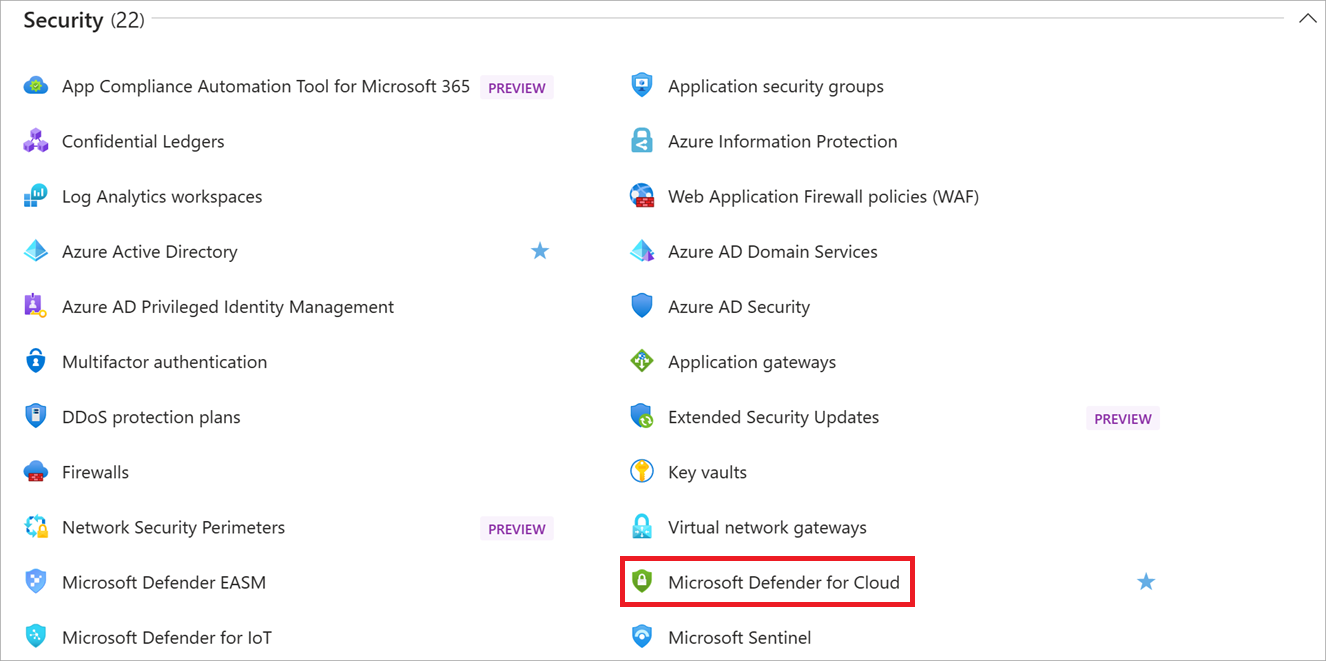Open Web Application Firewall policies (WAF)
Screen dimensions: 1326x661
(823, 196)
